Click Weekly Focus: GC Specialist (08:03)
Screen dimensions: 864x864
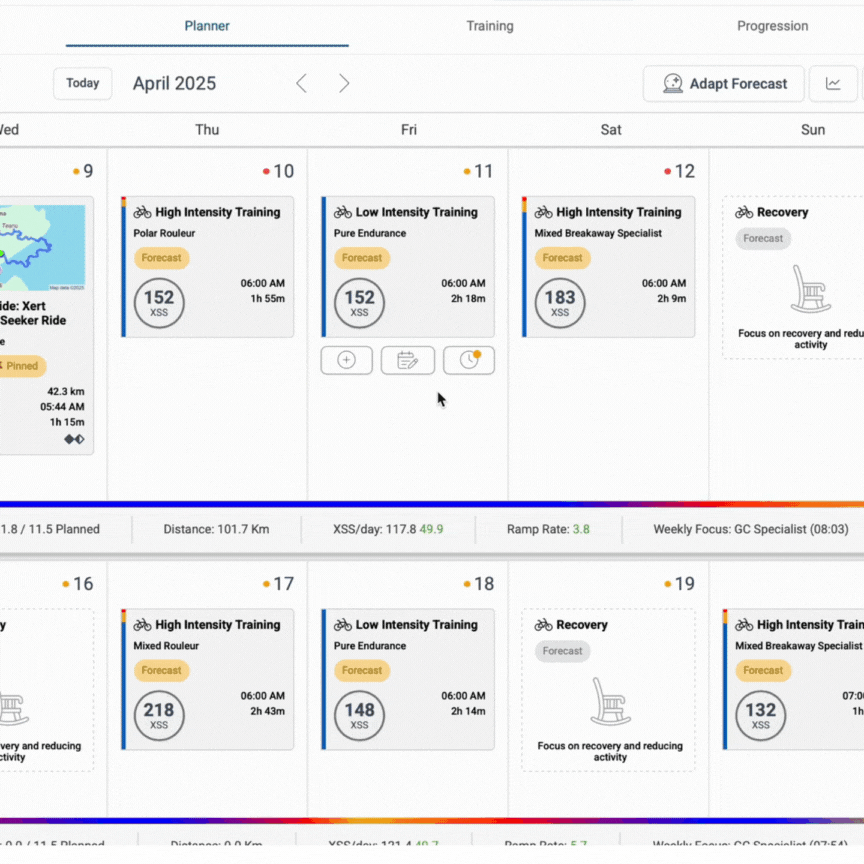[751, 529]
